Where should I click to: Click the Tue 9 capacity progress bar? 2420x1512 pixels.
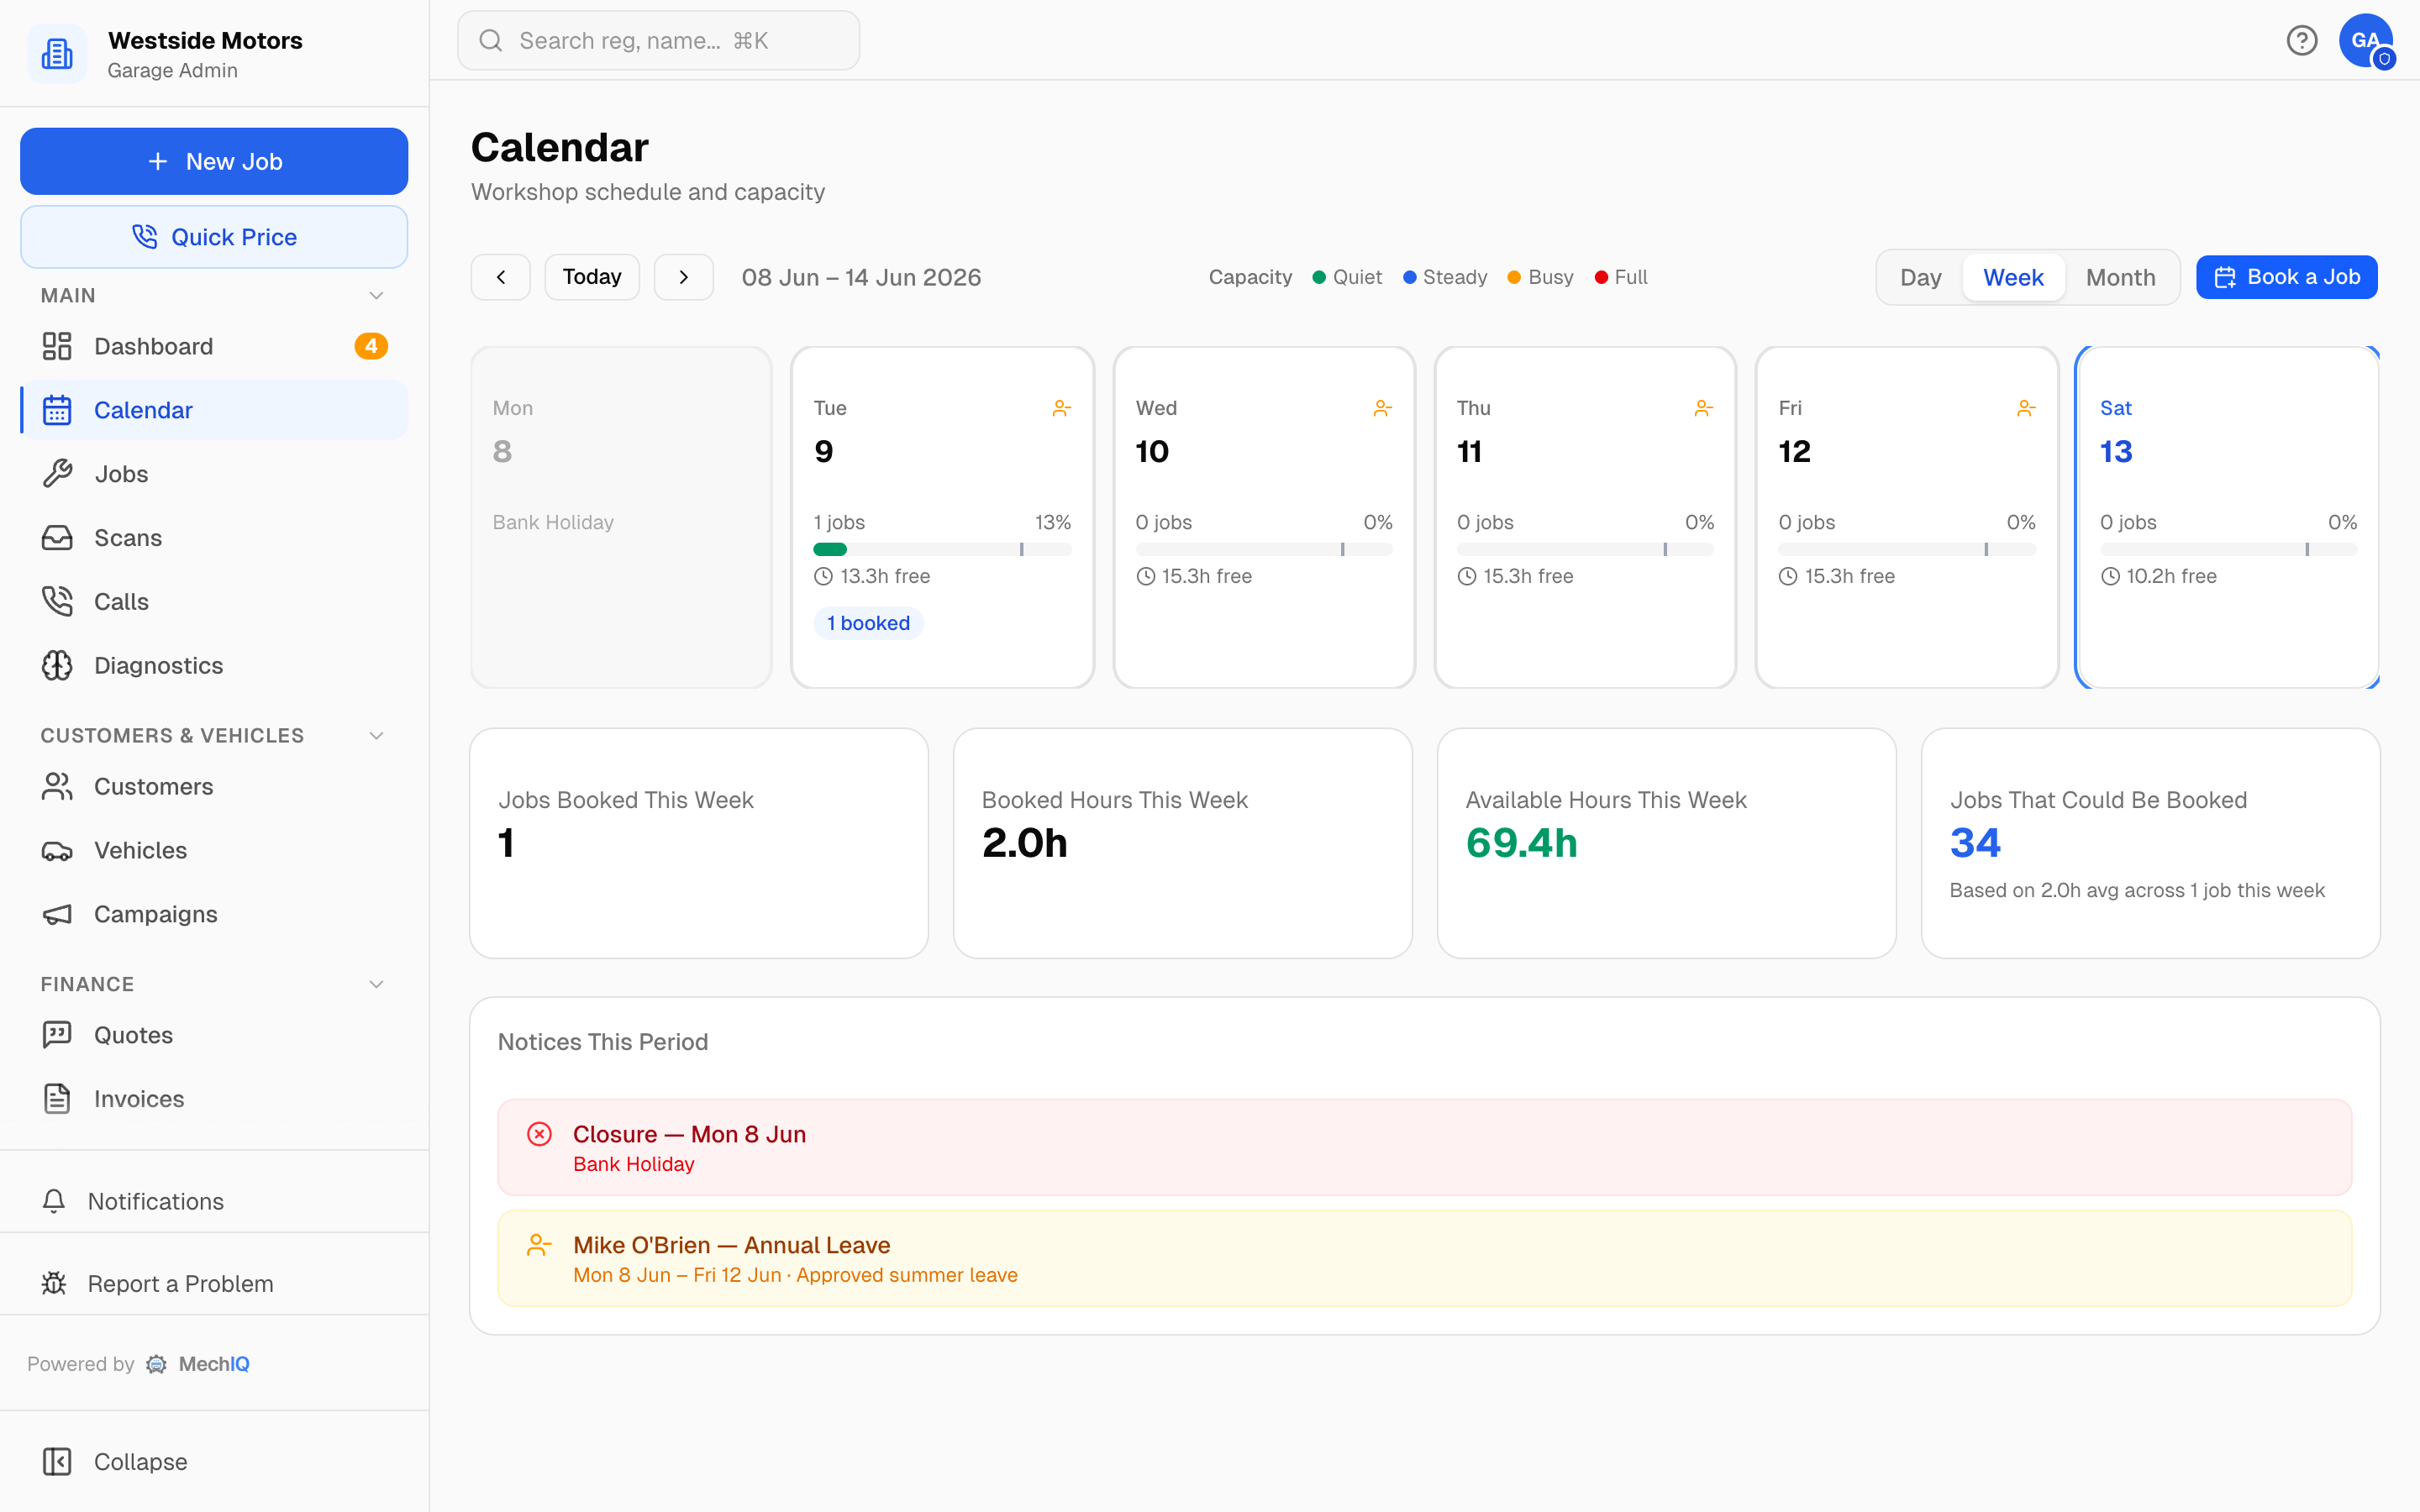pos(942,549)
